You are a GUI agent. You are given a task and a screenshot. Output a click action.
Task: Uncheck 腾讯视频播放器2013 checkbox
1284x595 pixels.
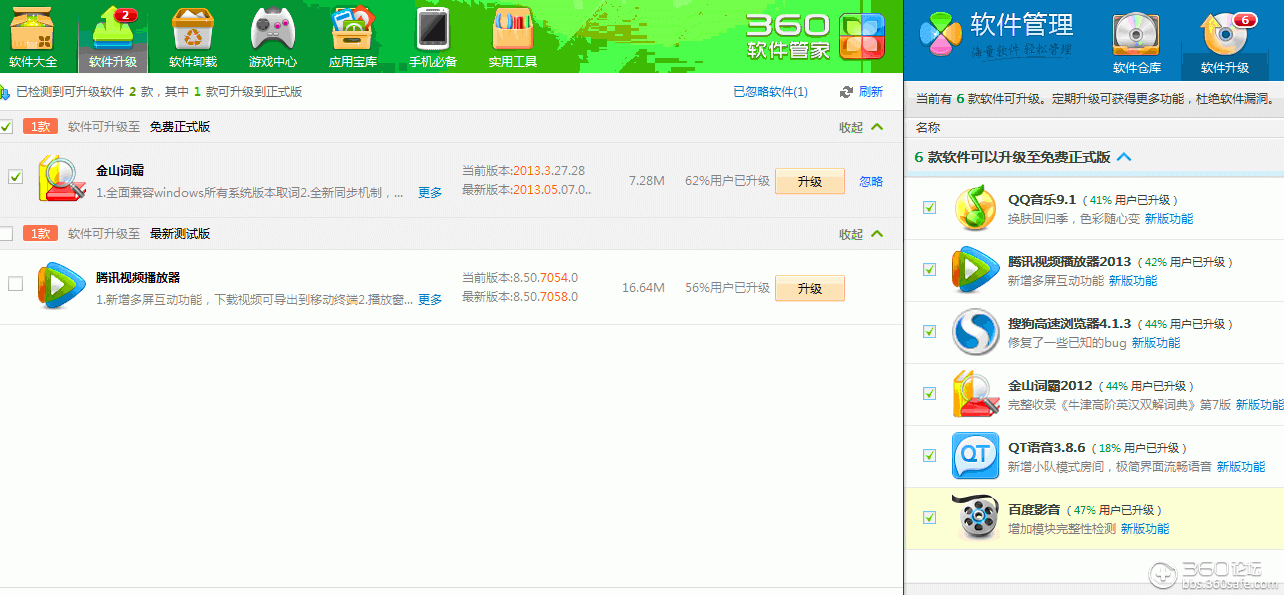pyautogui.click(x=930, y=270)
